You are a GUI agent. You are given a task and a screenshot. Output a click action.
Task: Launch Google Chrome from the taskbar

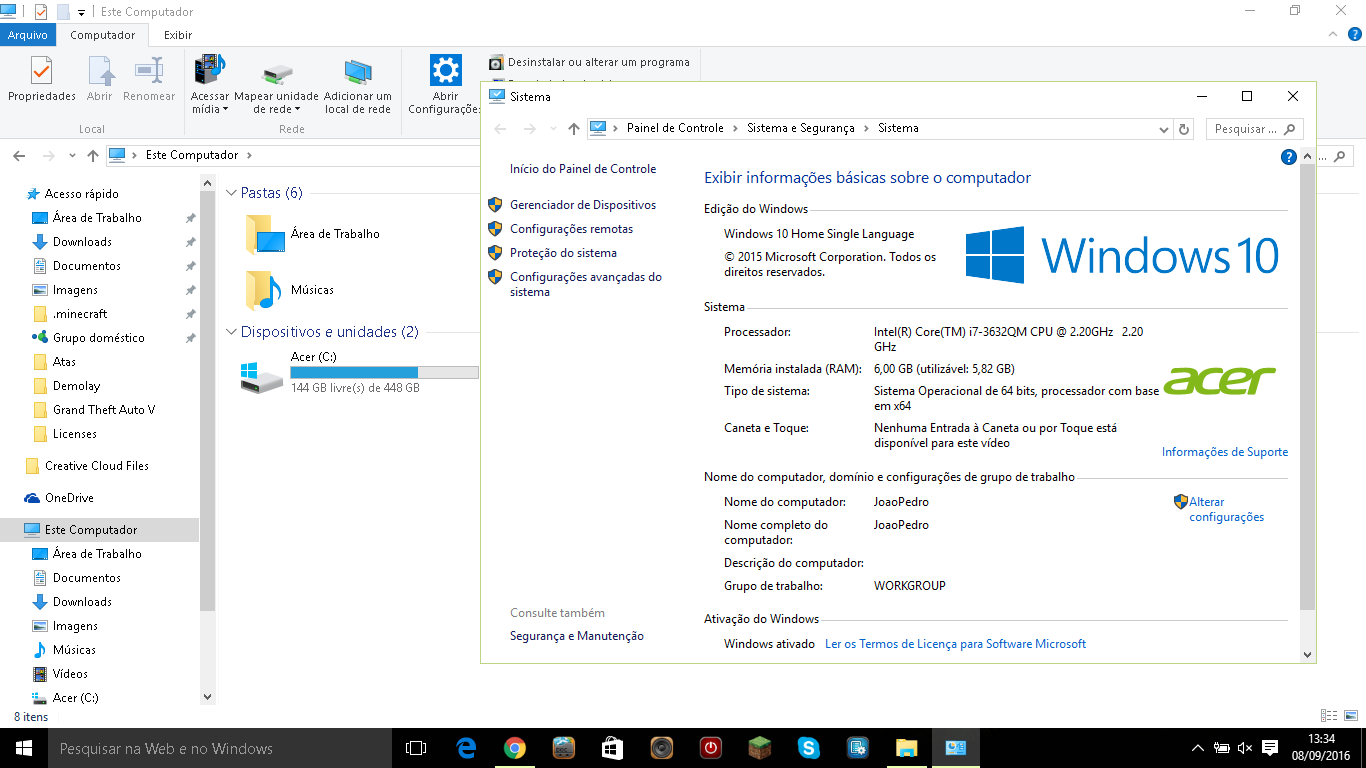click(515, 748)
